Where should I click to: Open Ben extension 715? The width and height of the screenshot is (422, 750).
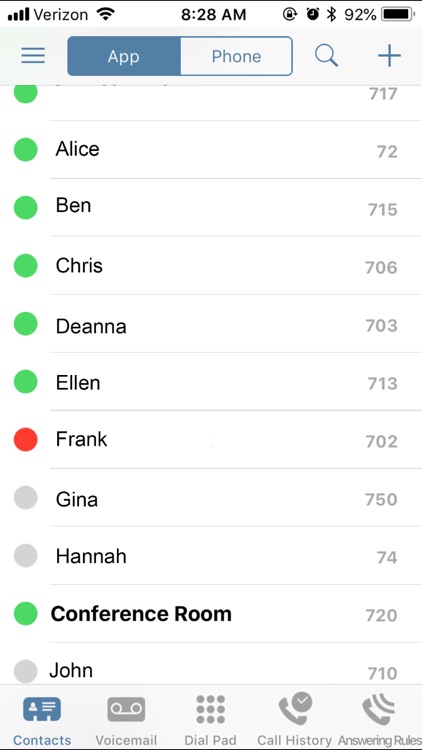(x=211, y=208)
